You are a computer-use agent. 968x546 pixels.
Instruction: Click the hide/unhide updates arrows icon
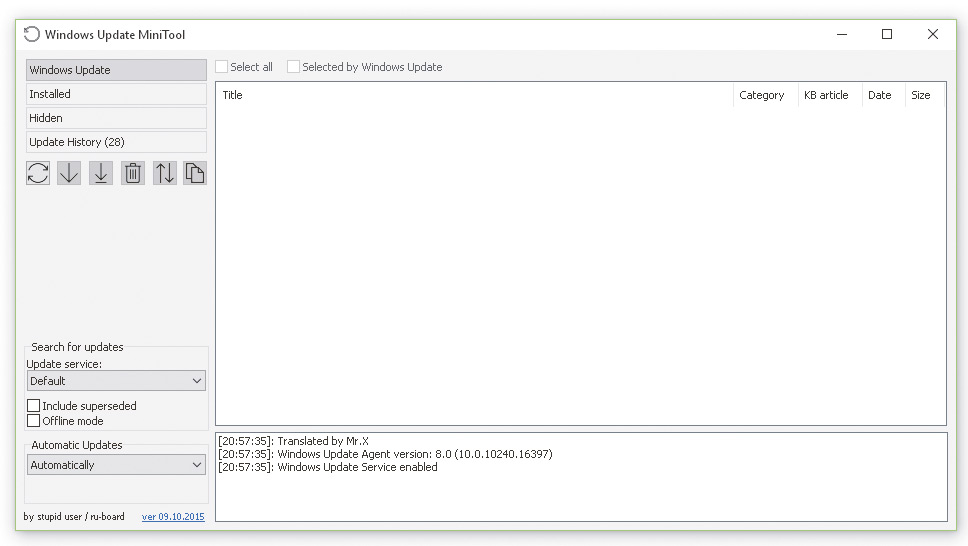tap(165, 173)
